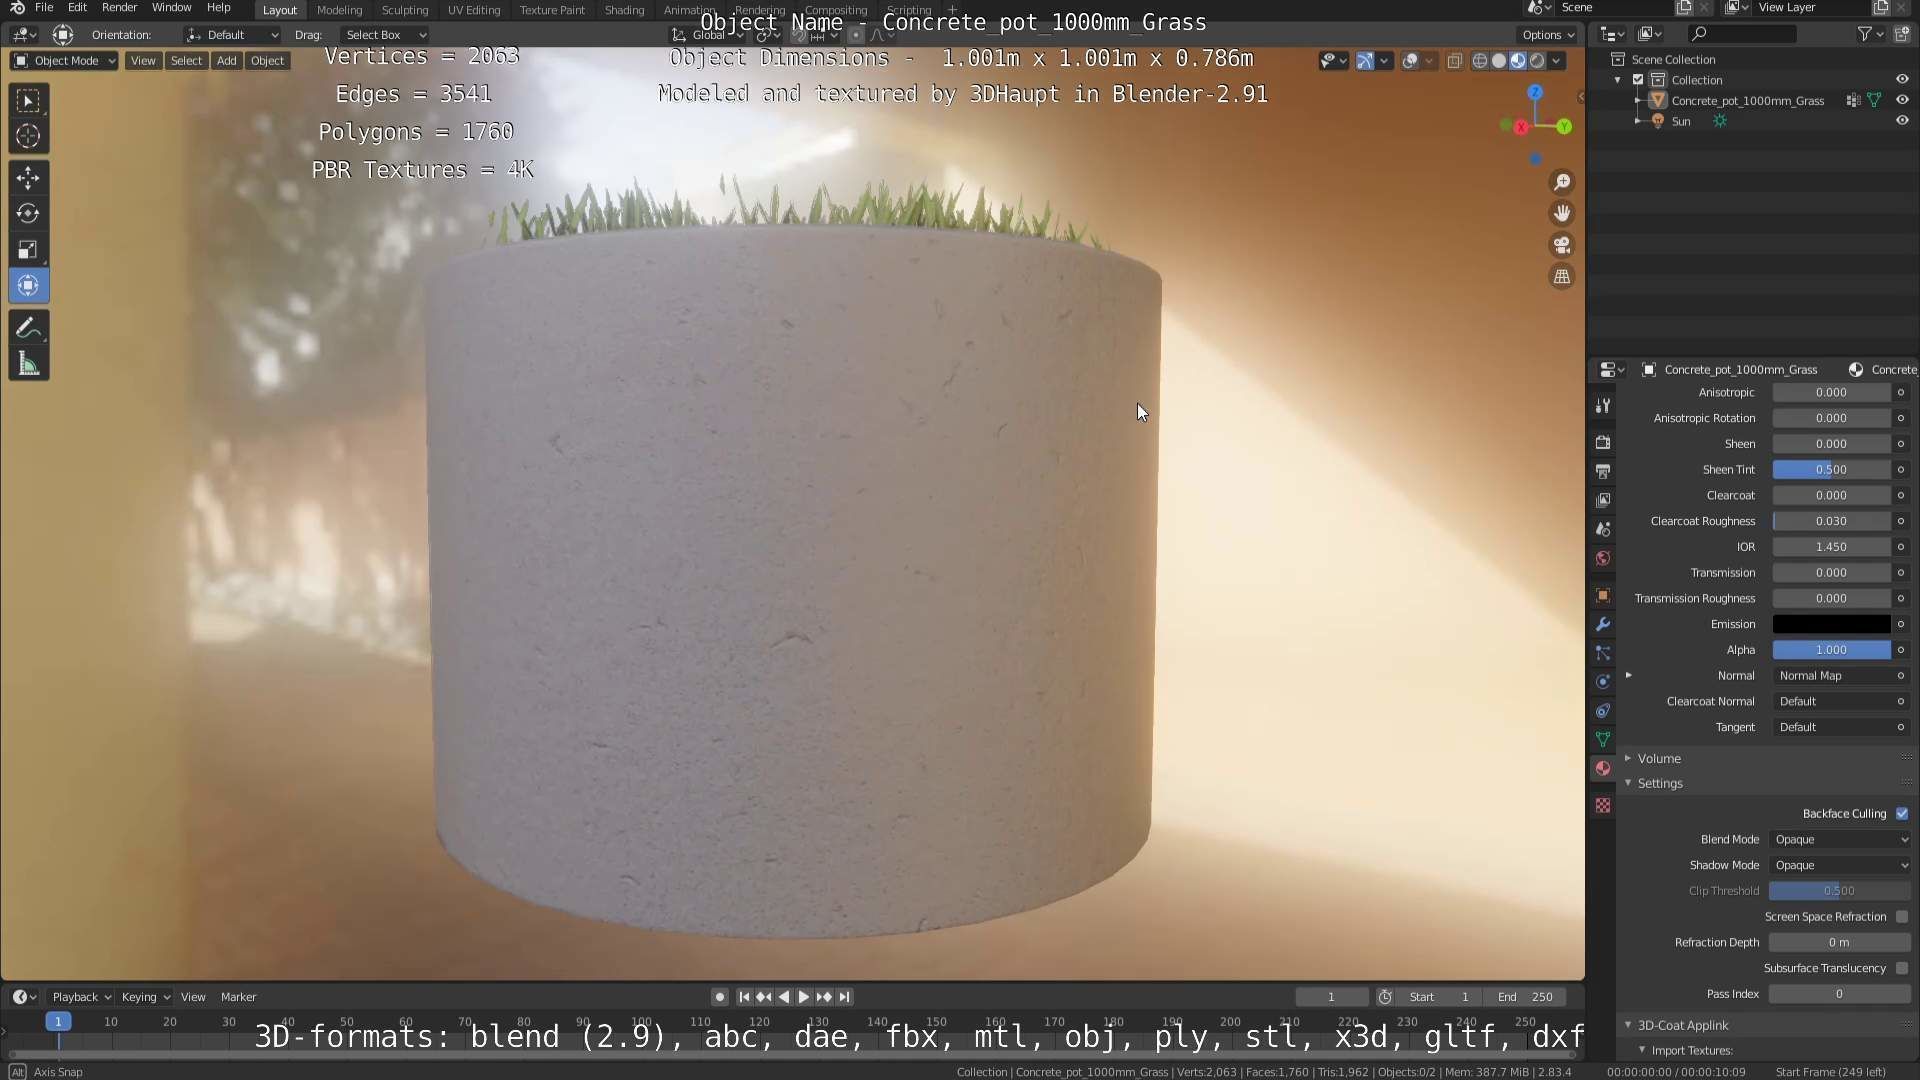Image resolution: width=1920 pixels, height=1080 pixels.
Task: Toggle viewport overlays
Action: tap(1410, 61)
